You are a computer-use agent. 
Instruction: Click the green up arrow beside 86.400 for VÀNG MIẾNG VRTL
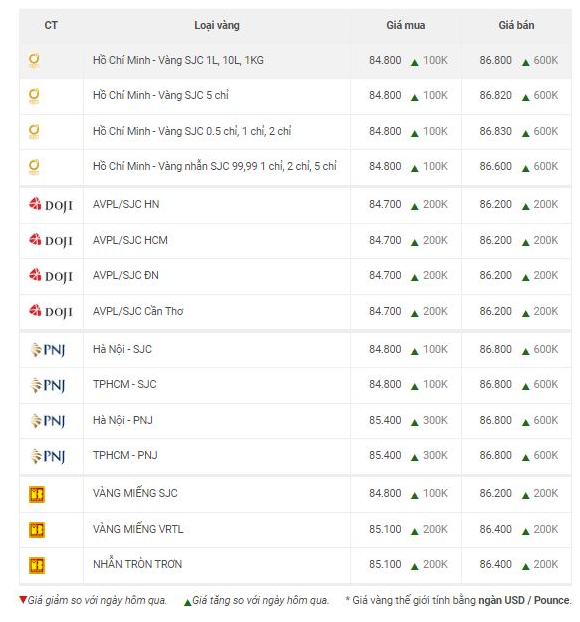(x=525, y=531)
